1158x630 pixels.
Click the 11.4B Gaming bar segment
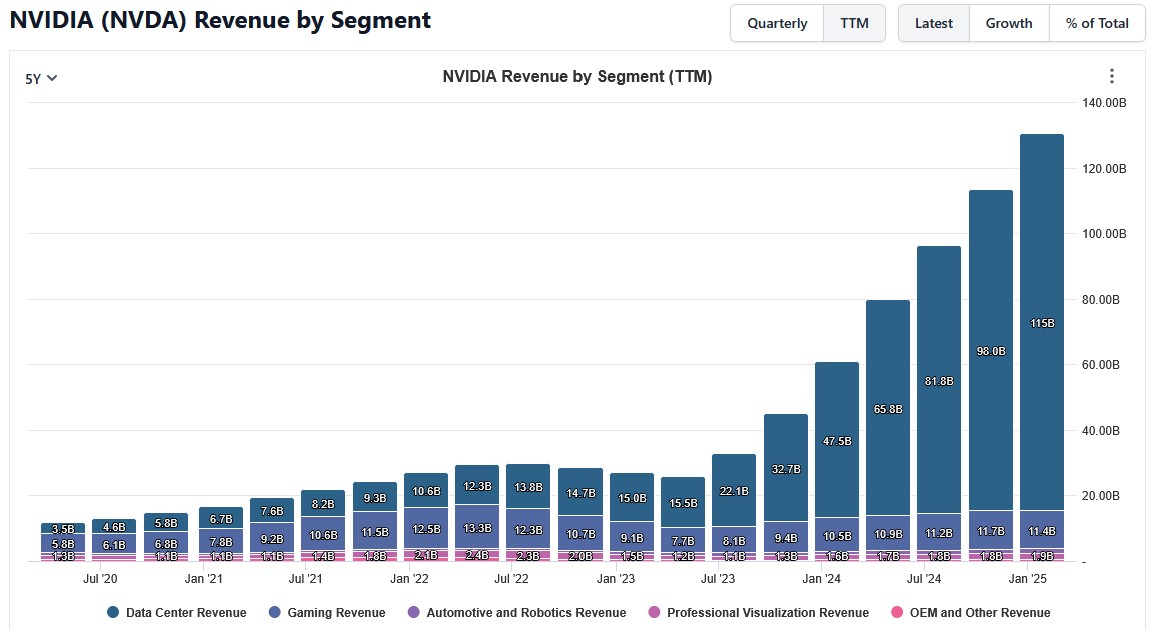1042,530
